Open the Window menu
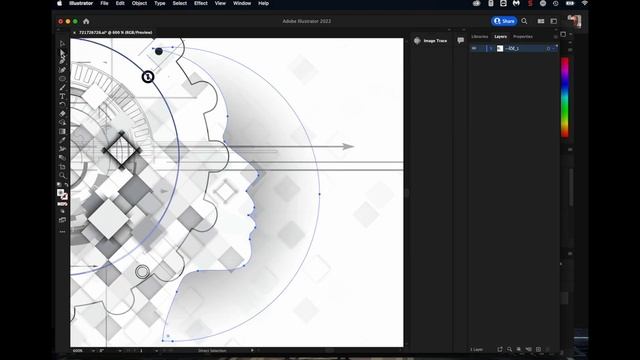 click(x=242, y=3)
